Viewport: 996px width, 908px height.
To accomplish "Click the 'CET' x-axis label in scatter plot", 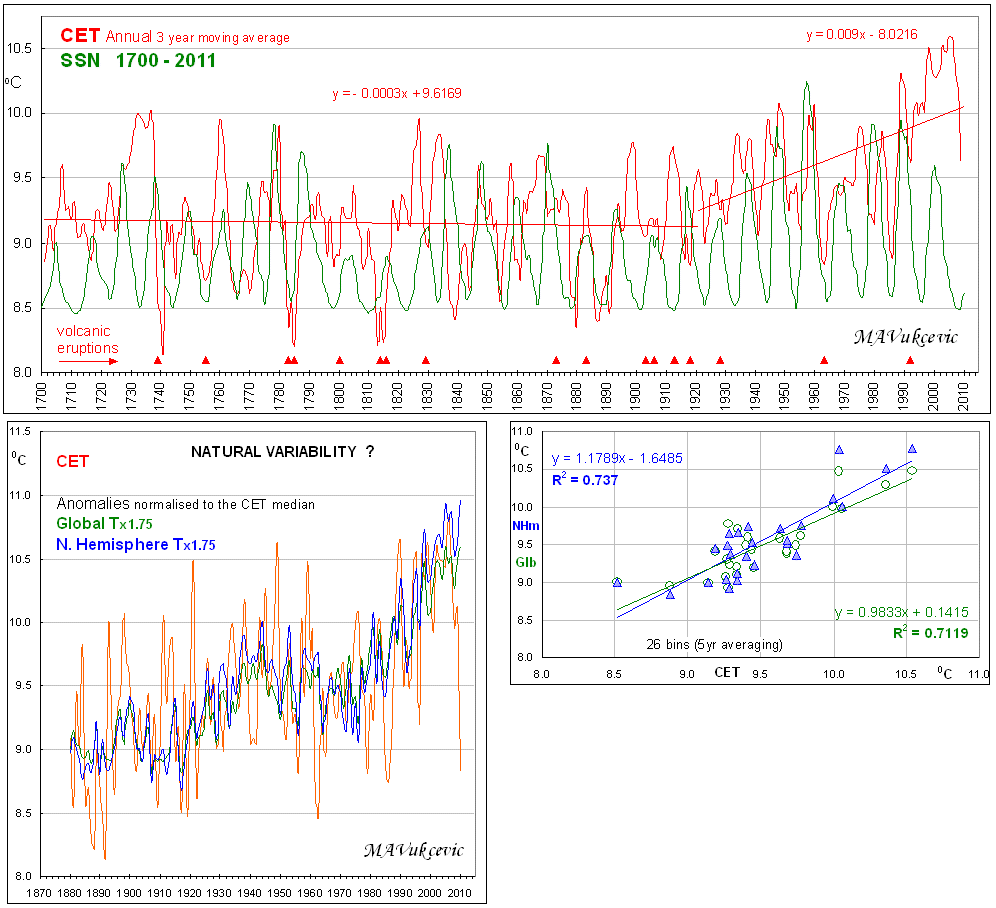I will pyautogui.click(x=727, y=672).
